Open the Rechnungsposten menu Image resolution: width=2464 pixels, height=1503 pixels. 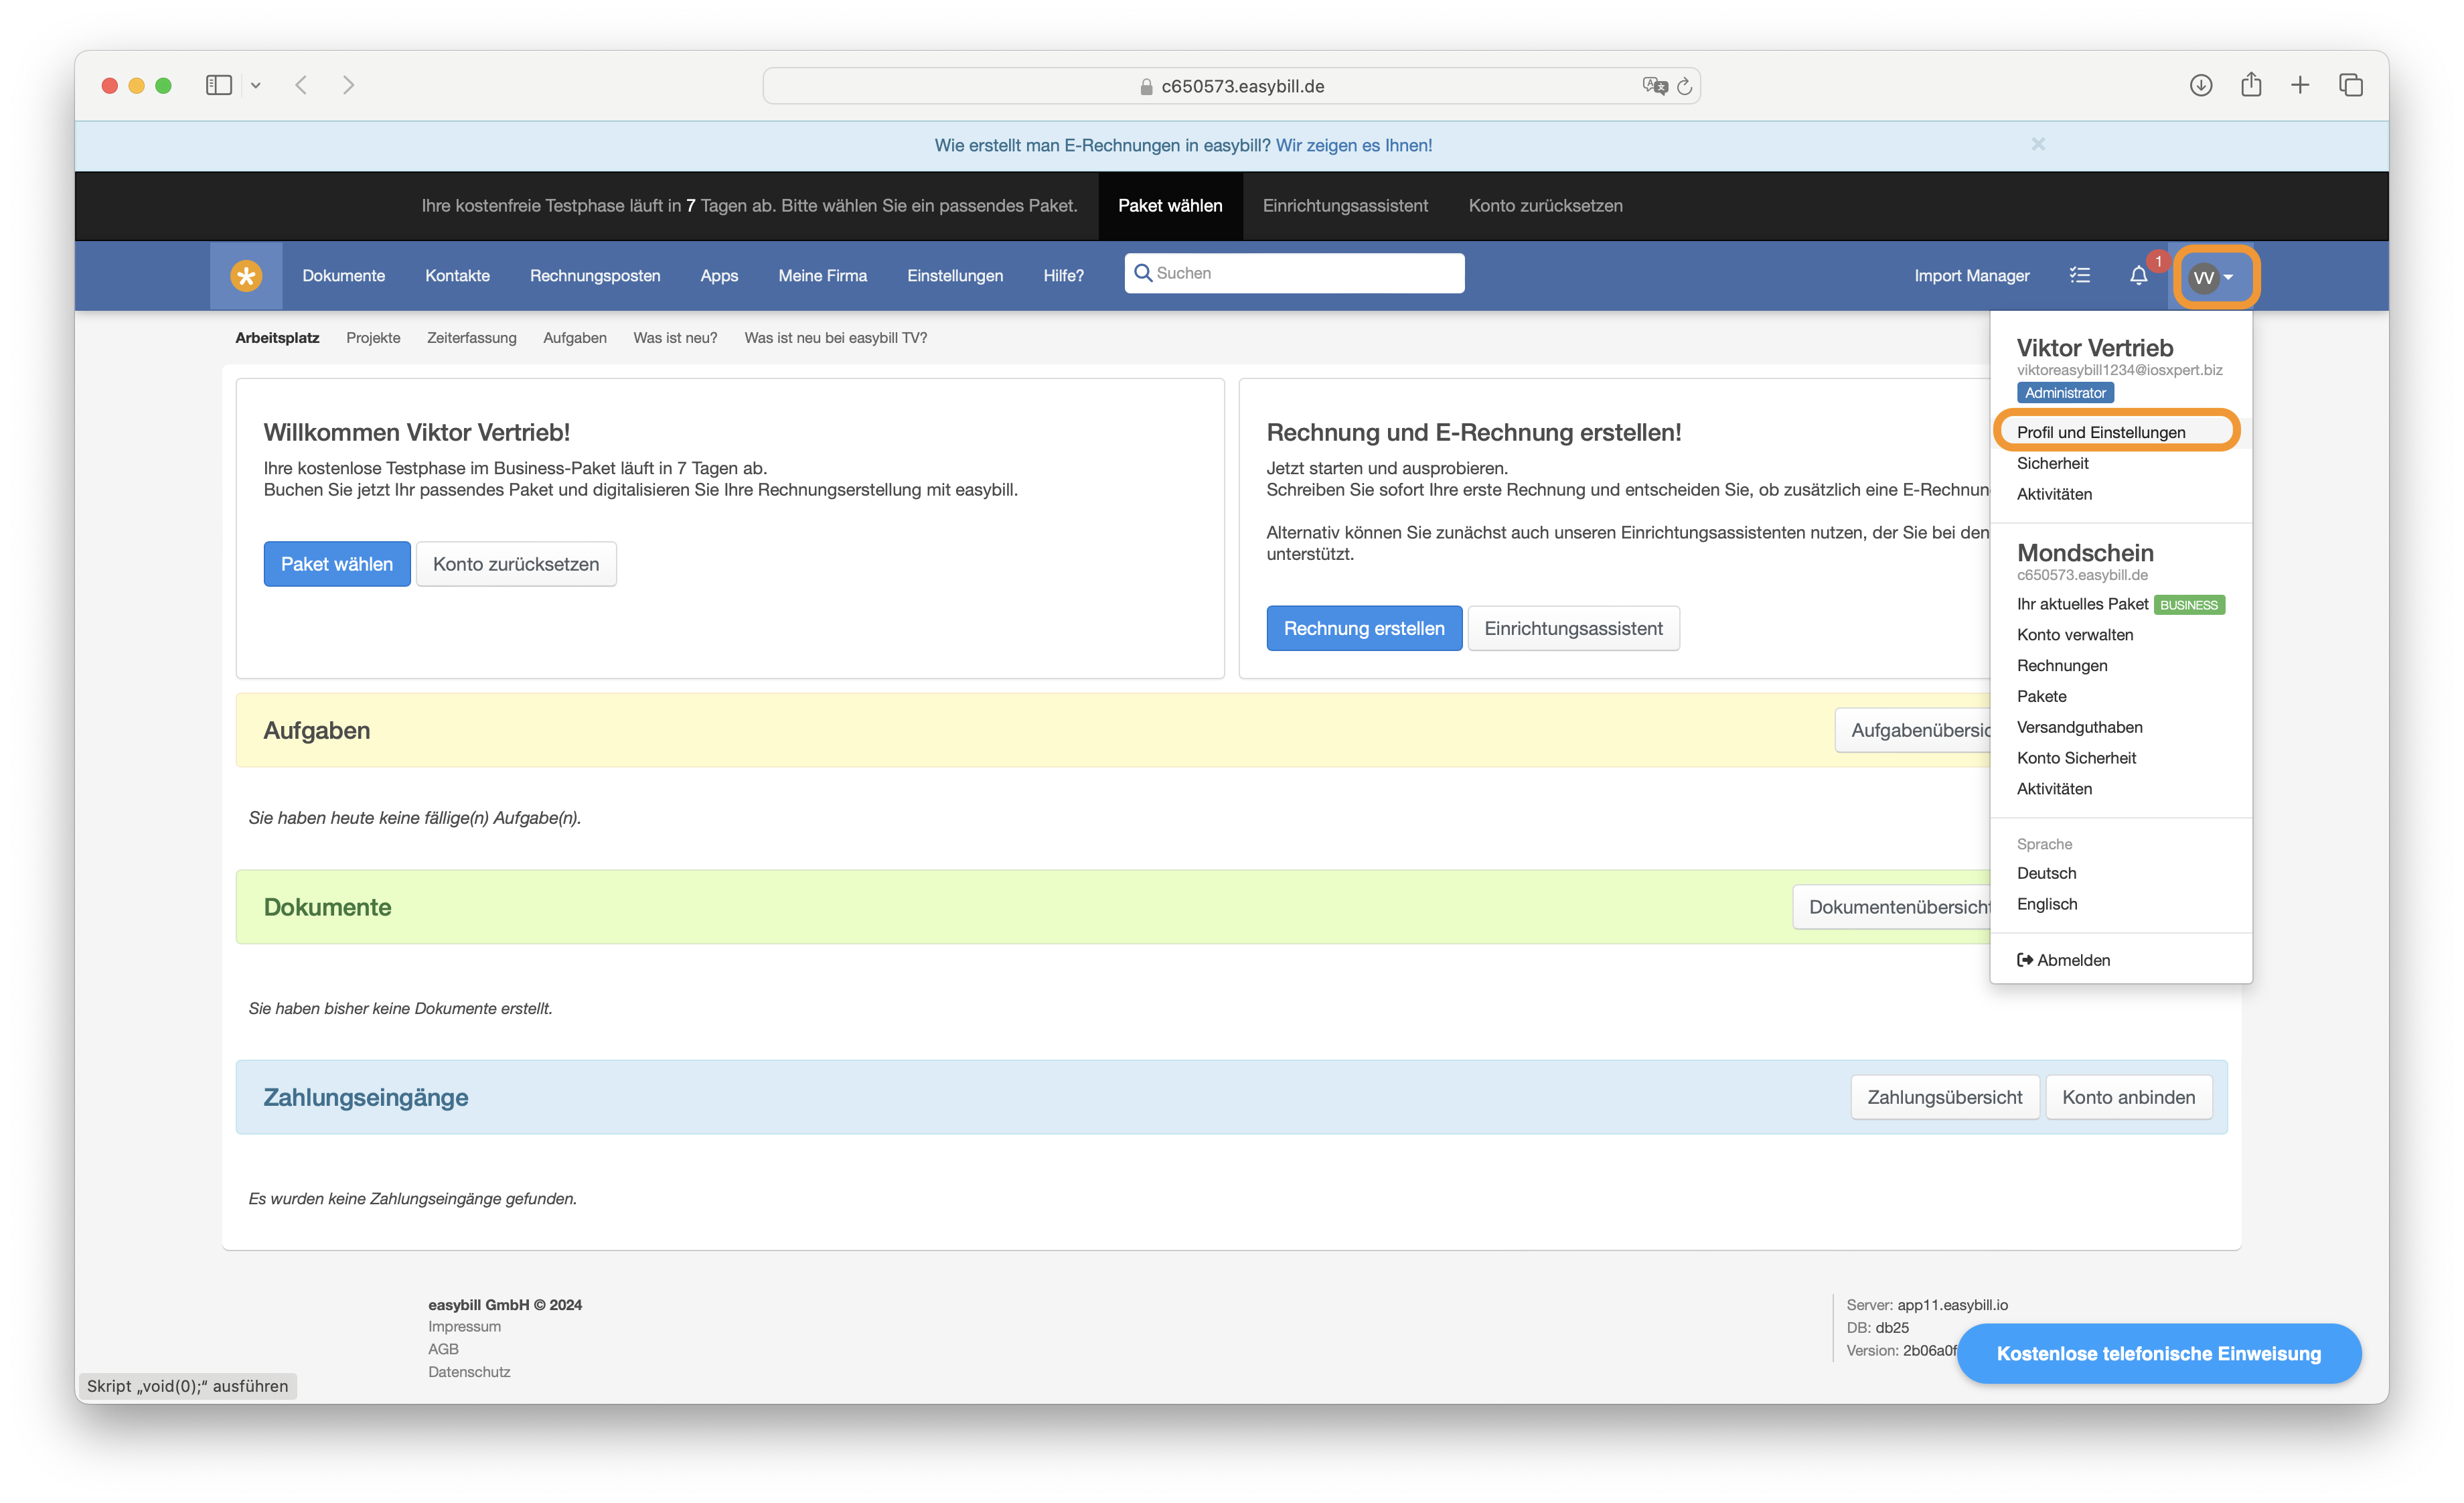pyautogui.click(x=595, y=275)
